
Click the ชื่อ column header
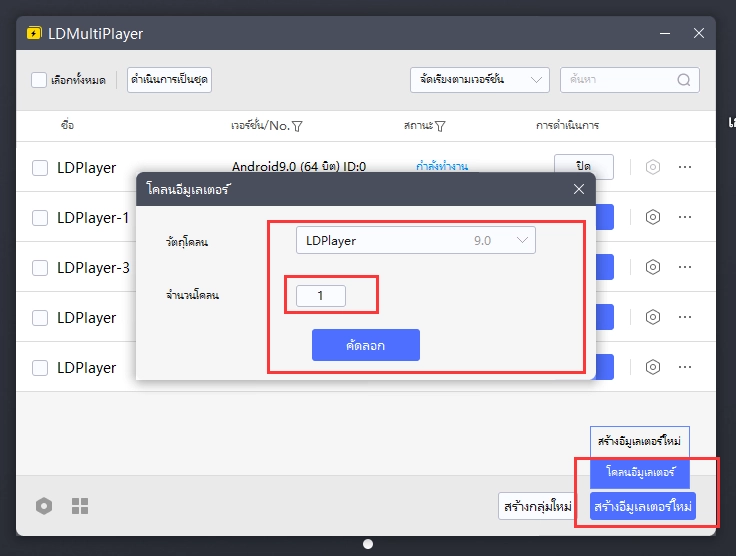coord(67,125)
